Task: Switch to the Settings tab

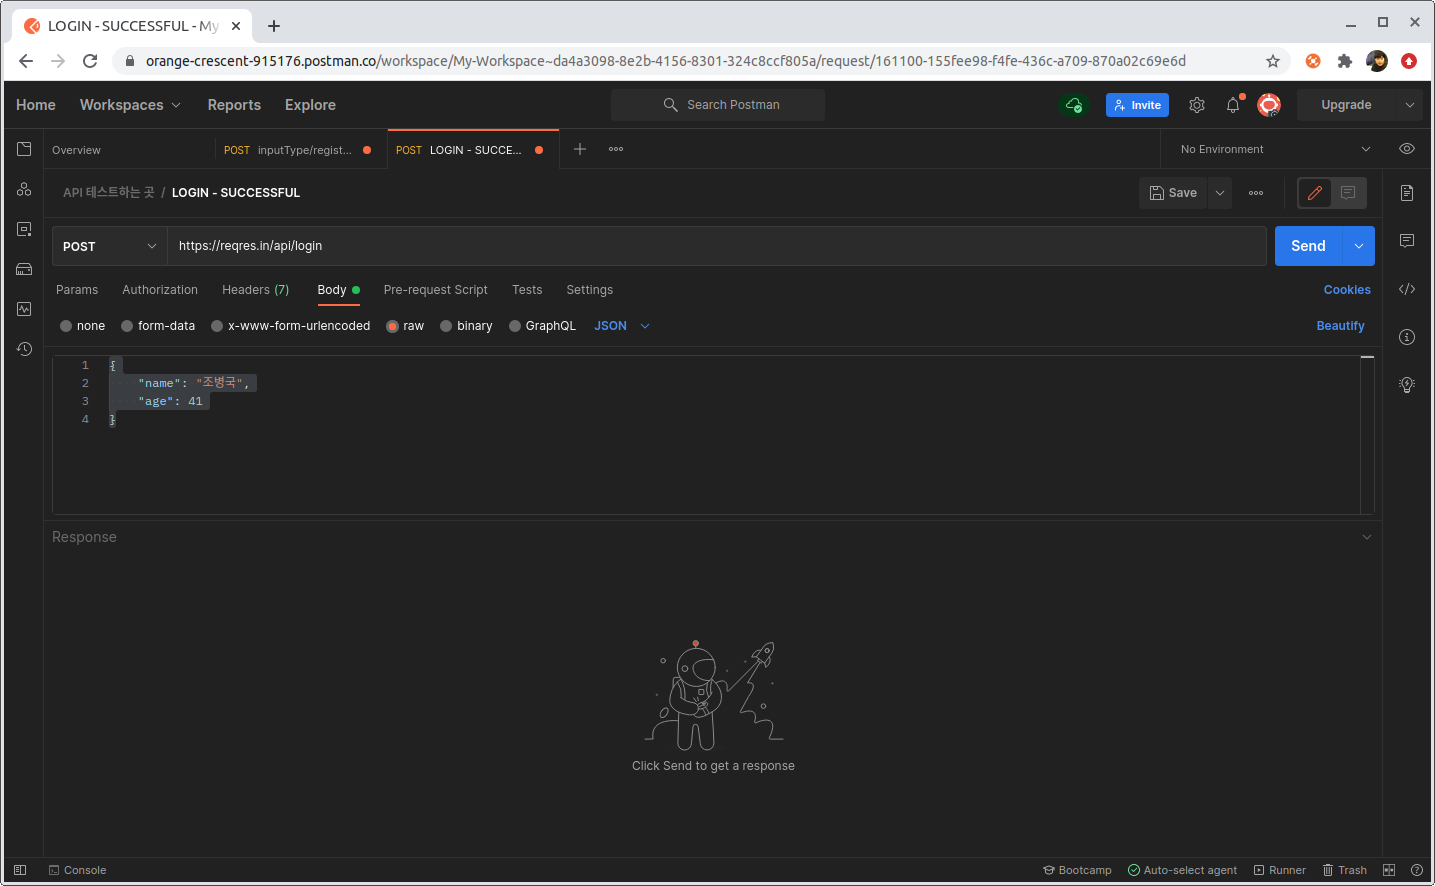Action: pos(590,290)
